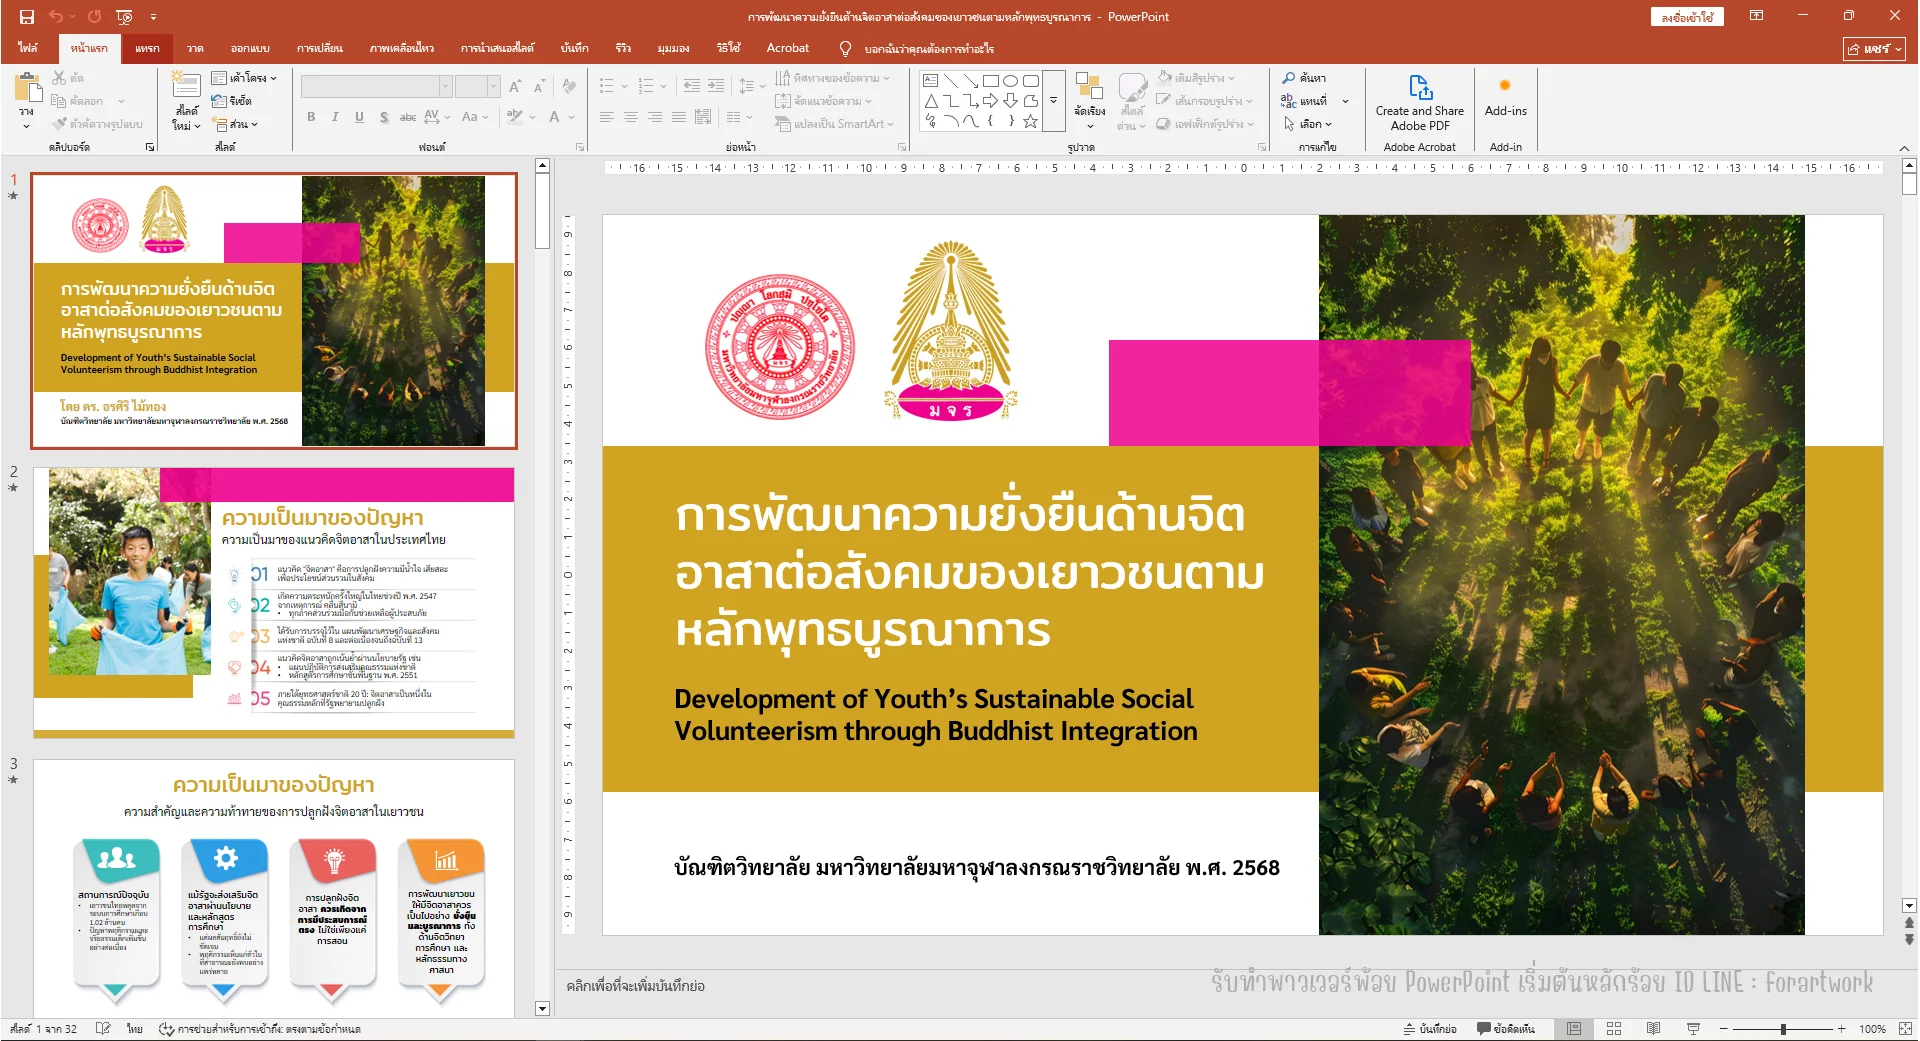The image size is (1920, 1041).
Task: Click the zoom slider handle
Action: click(x=1783, y=1029)
